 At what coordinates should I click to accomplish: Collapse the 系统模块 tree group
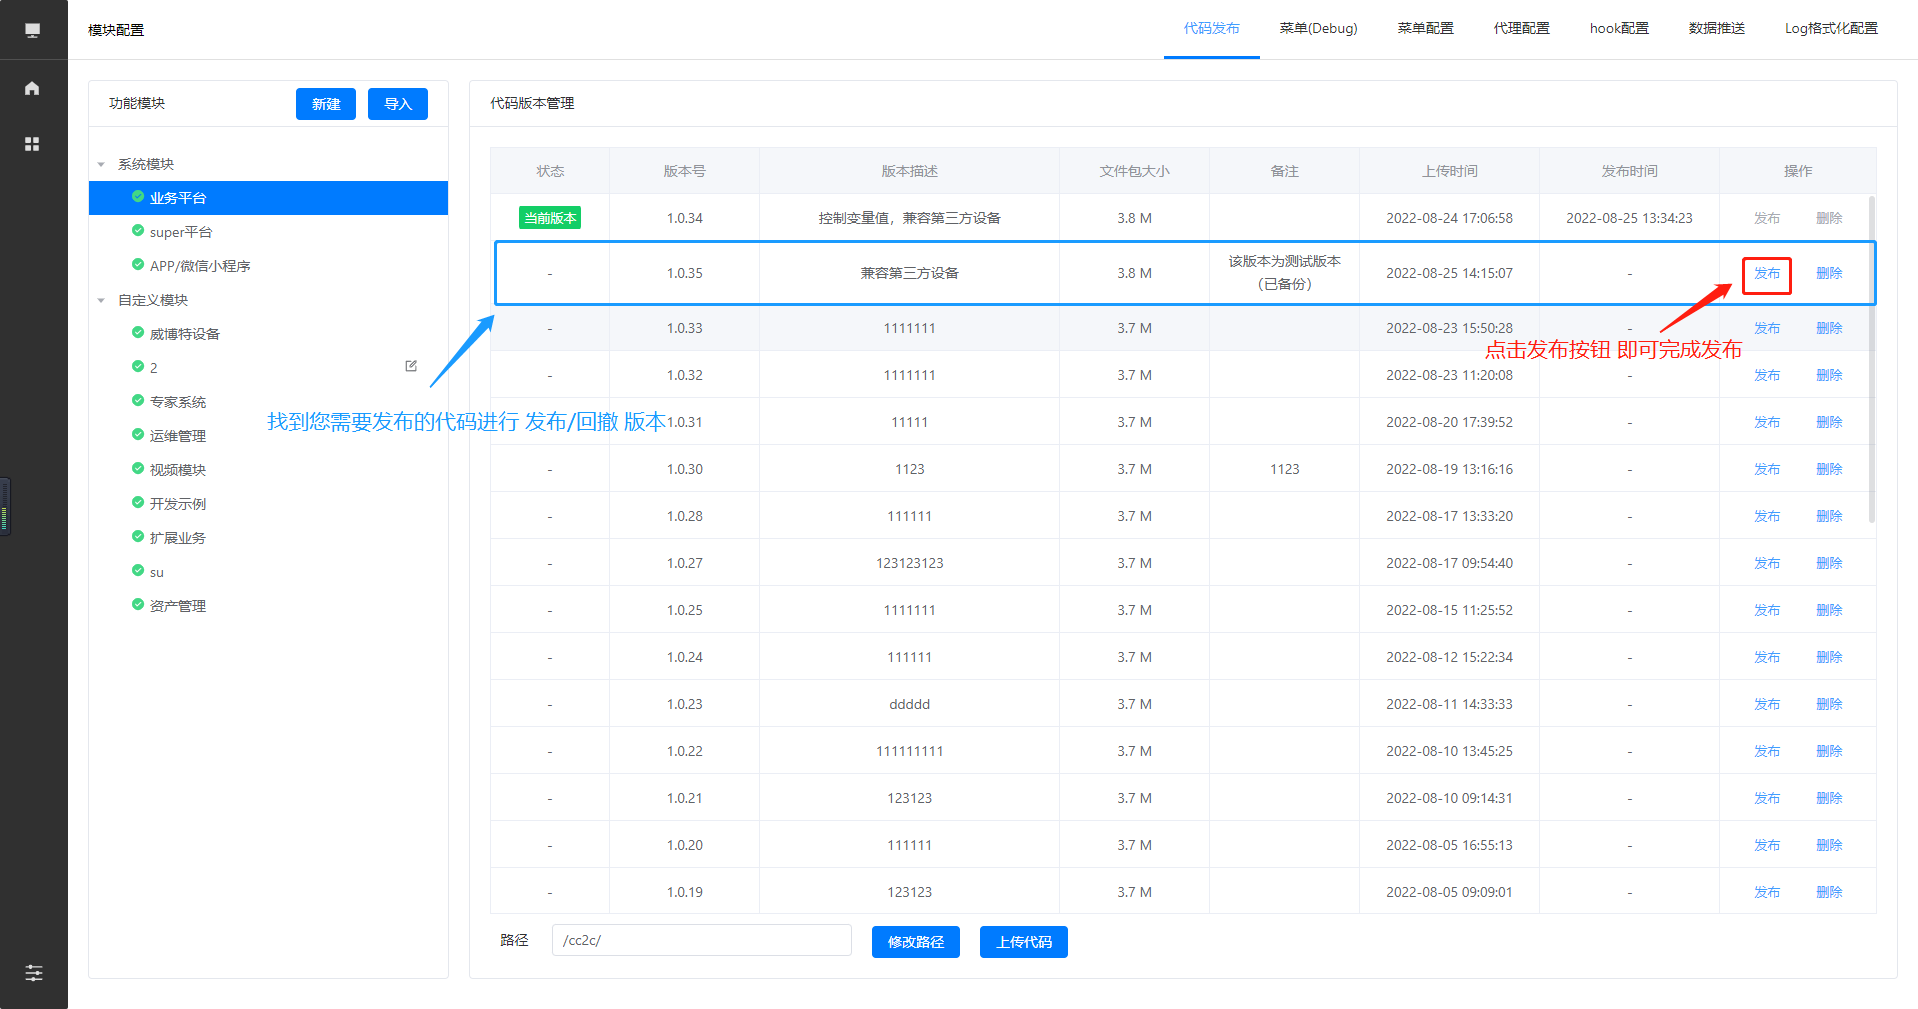click(102, 164)
